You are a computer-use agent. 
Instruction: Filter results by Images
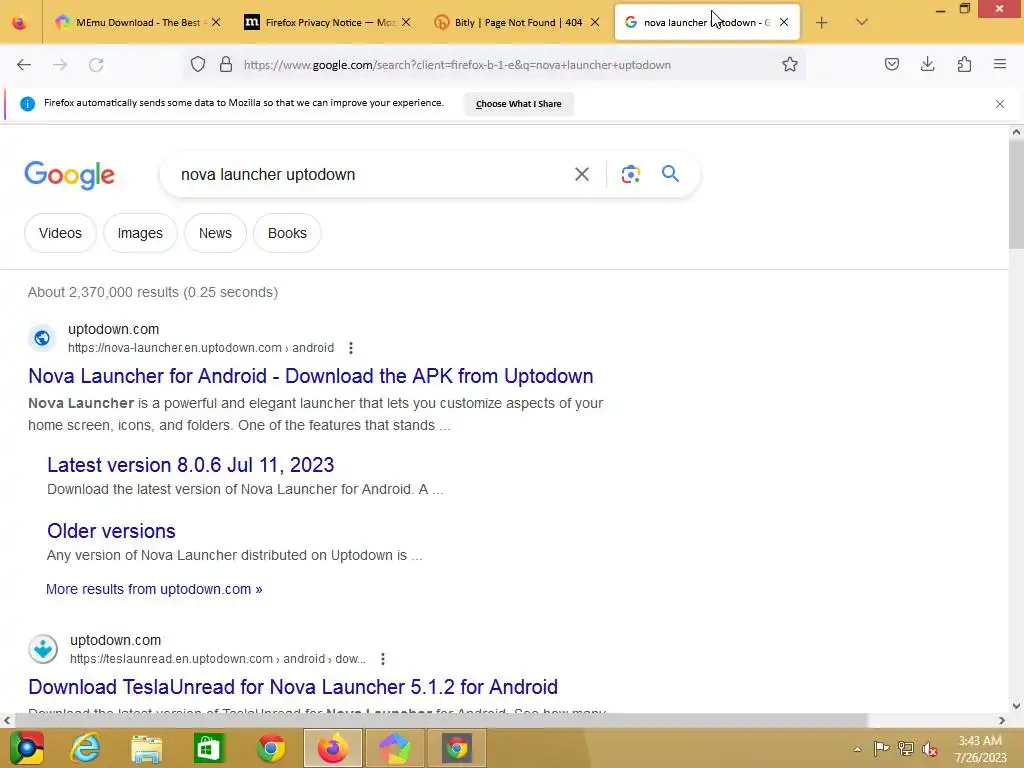pos(140,233)
